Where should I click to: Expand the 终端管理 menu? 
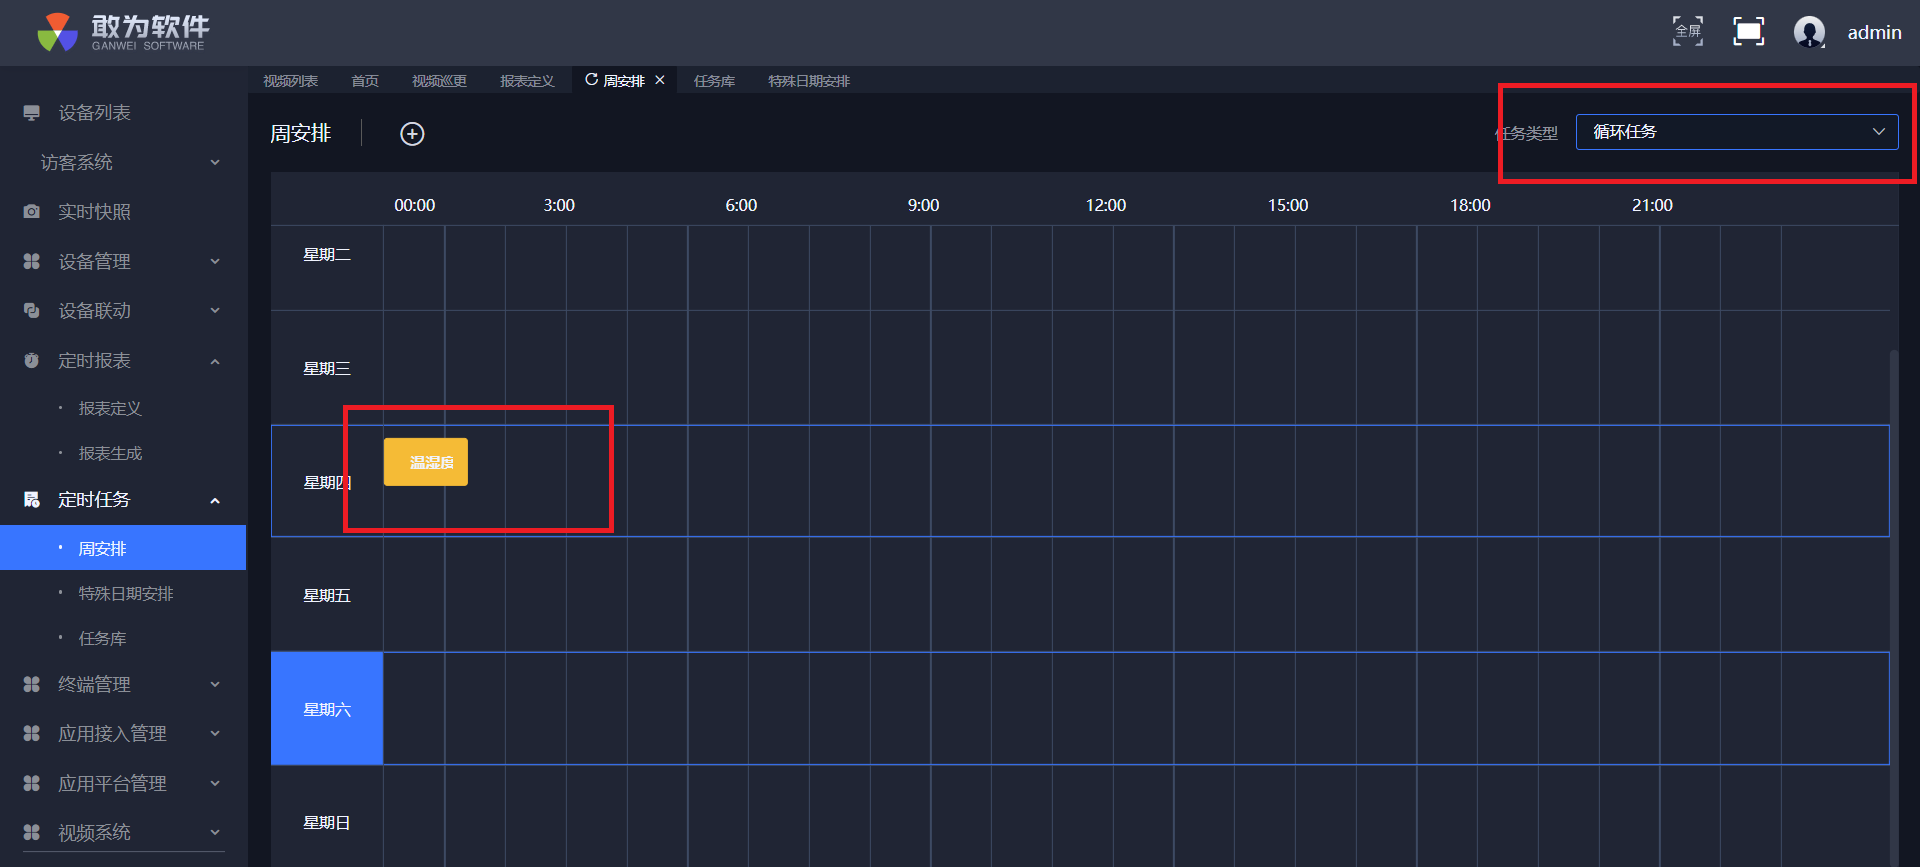pyautogui.click(x=122, y=685)
